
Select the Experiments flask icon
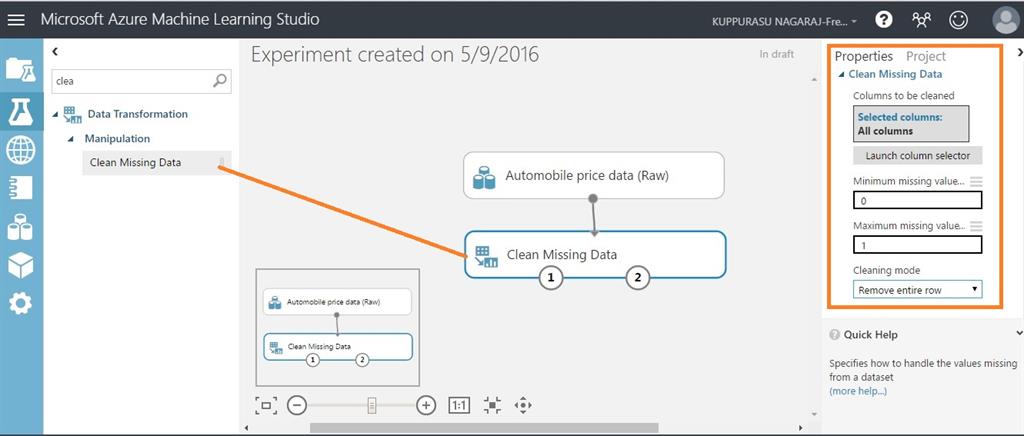(x=21, y=112)
